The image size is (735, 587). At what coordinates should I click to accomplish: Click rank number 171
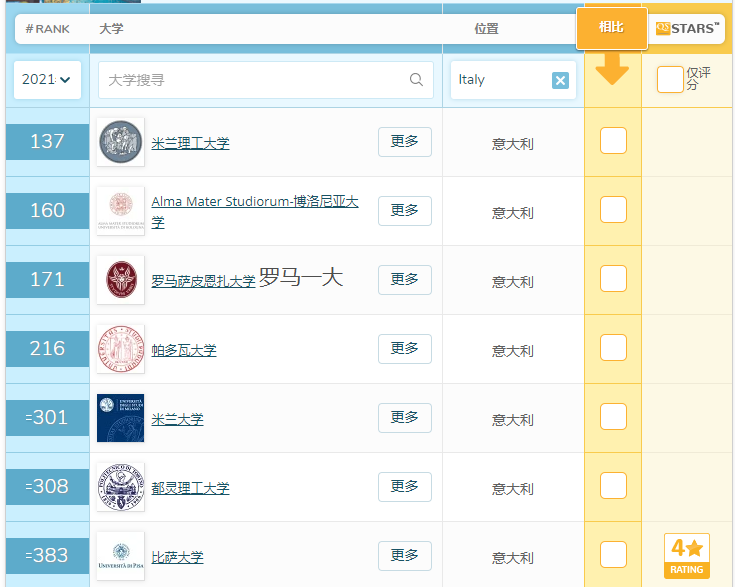47,280
